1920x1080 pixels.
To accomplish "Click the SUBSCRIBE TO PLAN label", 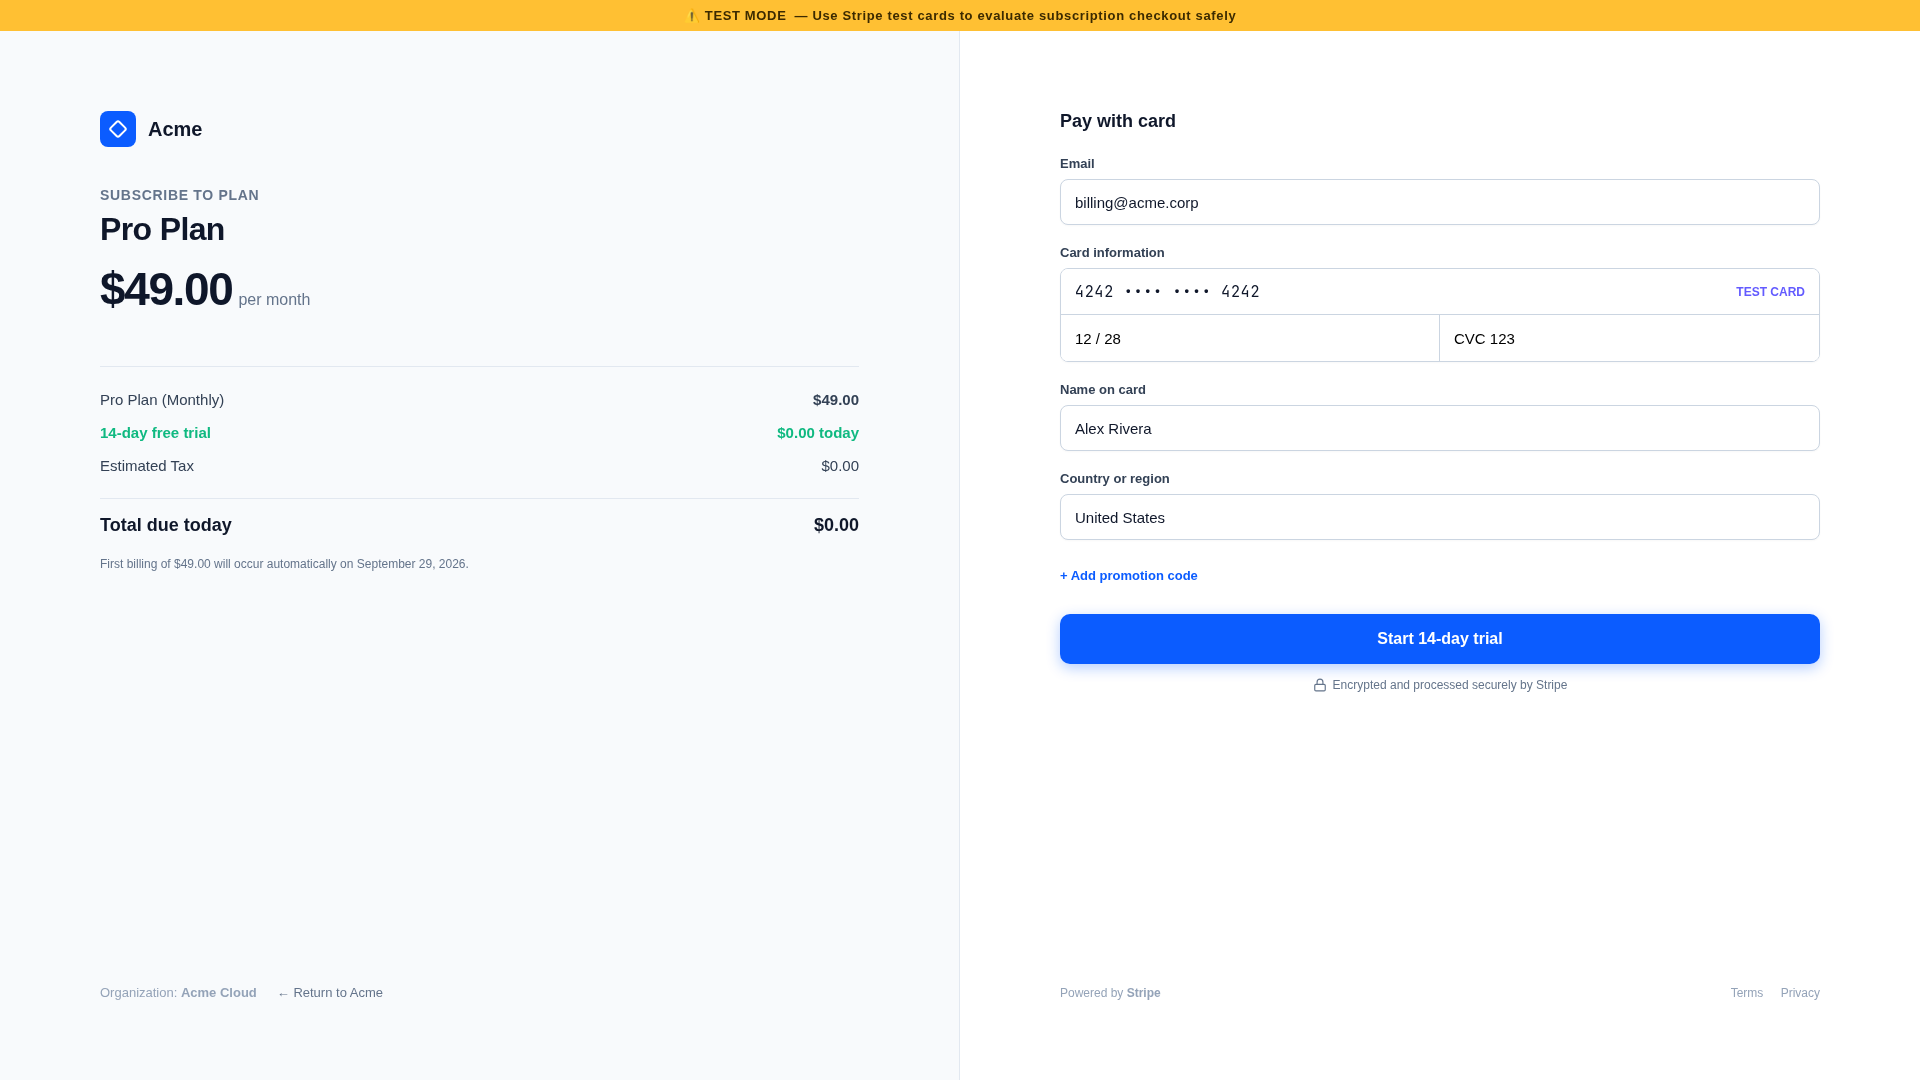I will pyautogui.click(x=179, y=195).
